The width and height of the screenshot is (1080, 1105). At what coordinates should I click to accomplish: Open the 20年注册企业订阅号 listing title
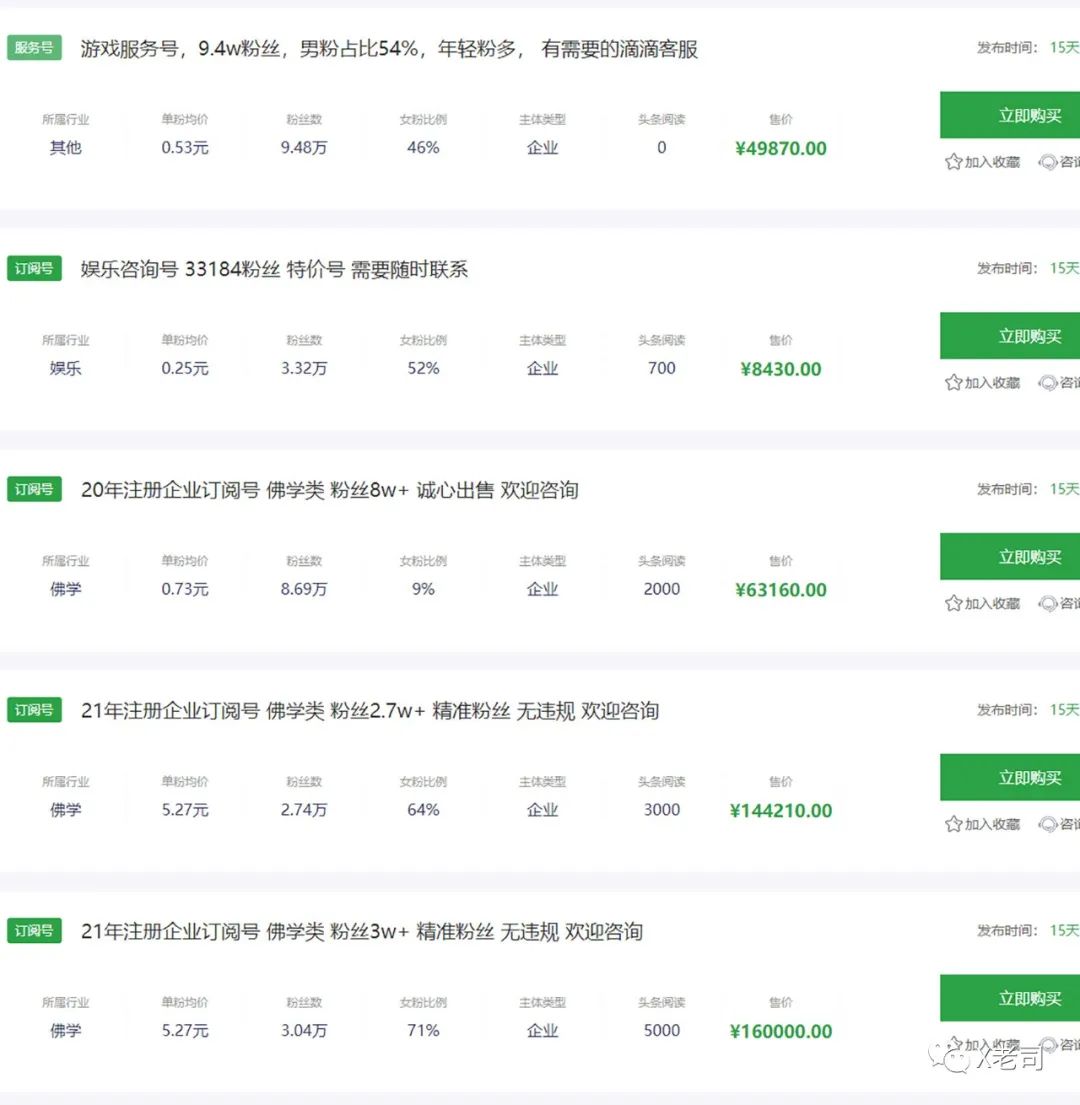[x=330, y=490]
